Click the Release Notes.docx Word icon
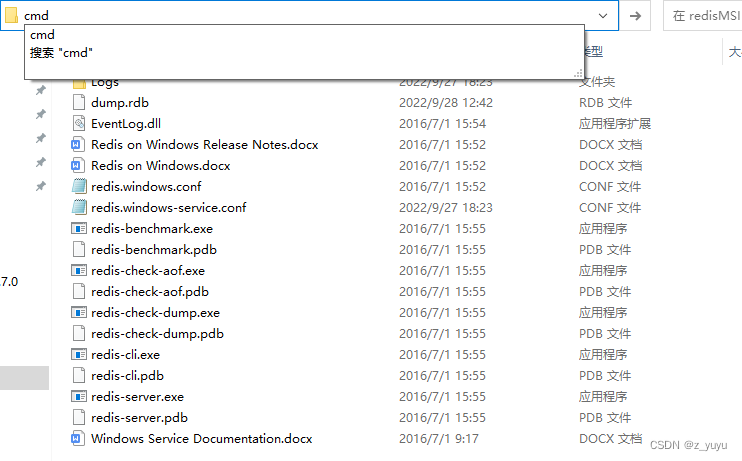The height and width of the screenshot is (461, 742). [x=79, y=144]
